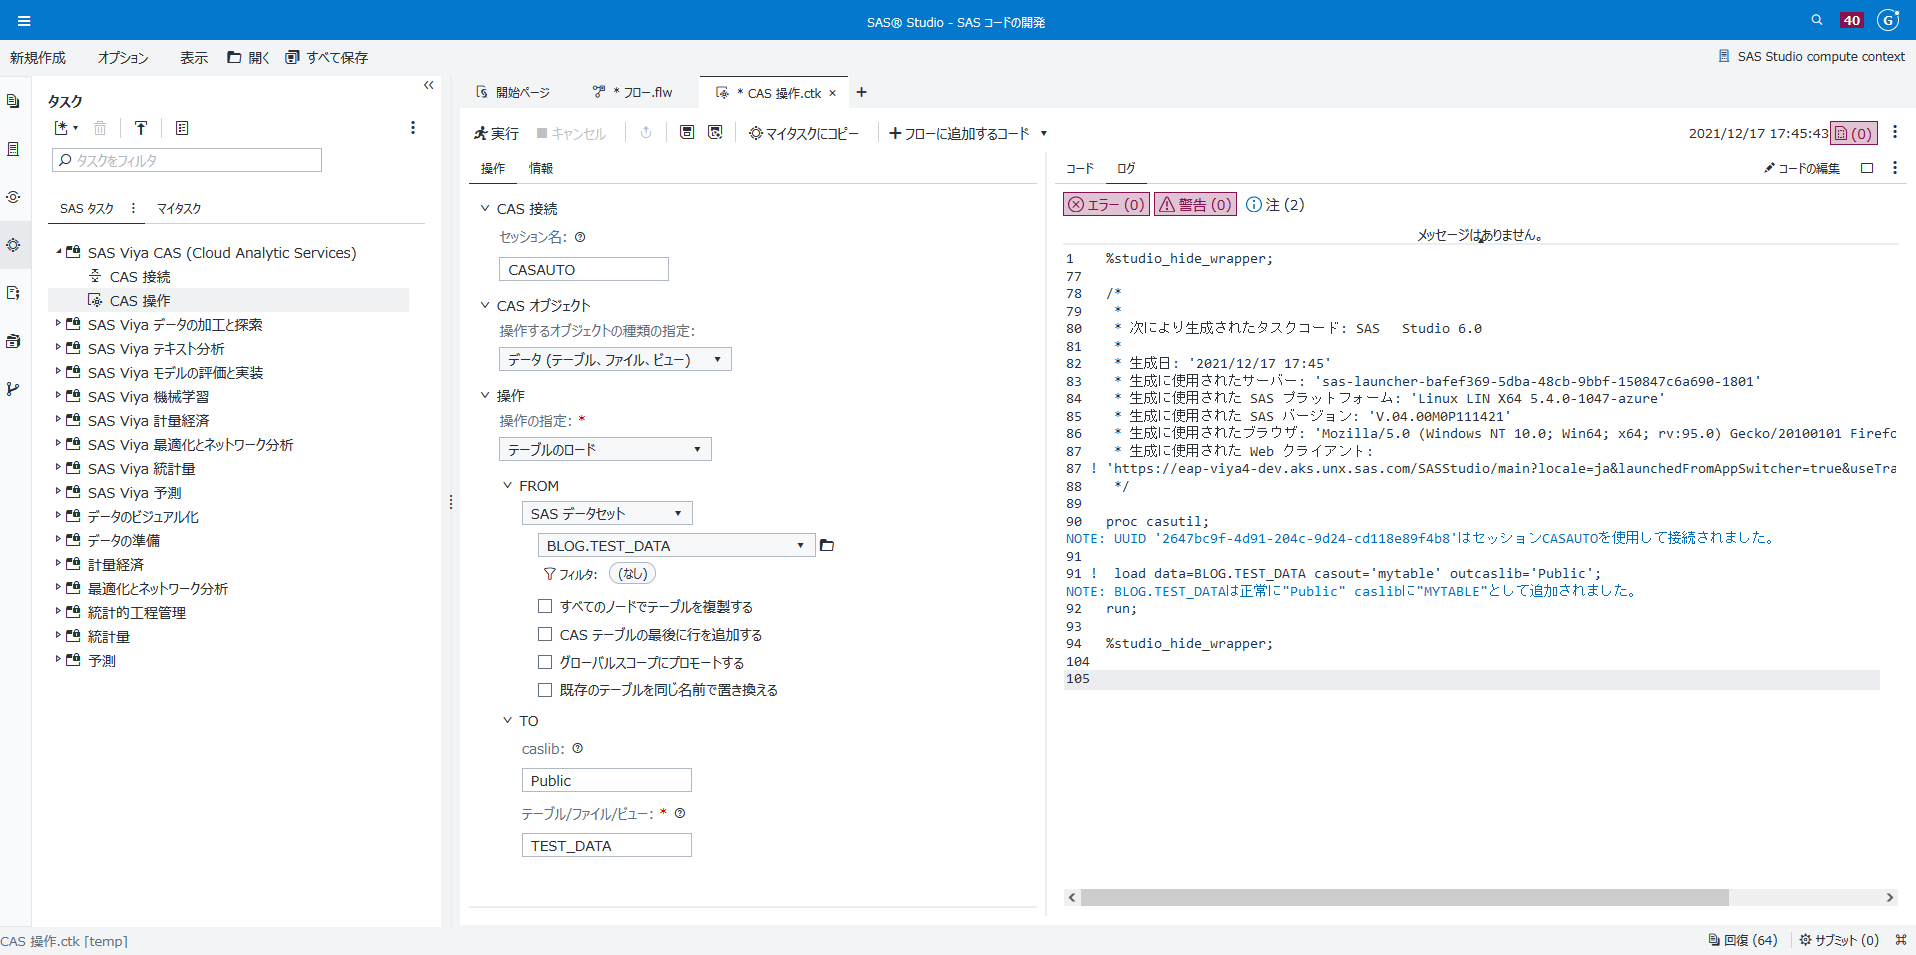Toggle the エラー (0) log filter
1916x955 pixels.
click(x=1106, y=204)
